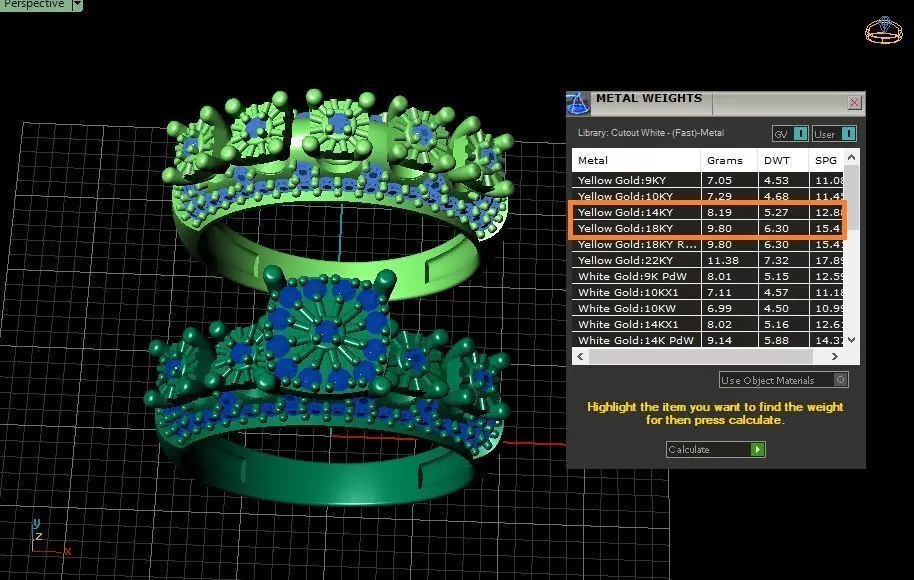Image resolution: width=914 pixels, height=580 pixels.
Task: Click the 8.19 grams value
Action: pyautogui.click(x=719, y=212)
